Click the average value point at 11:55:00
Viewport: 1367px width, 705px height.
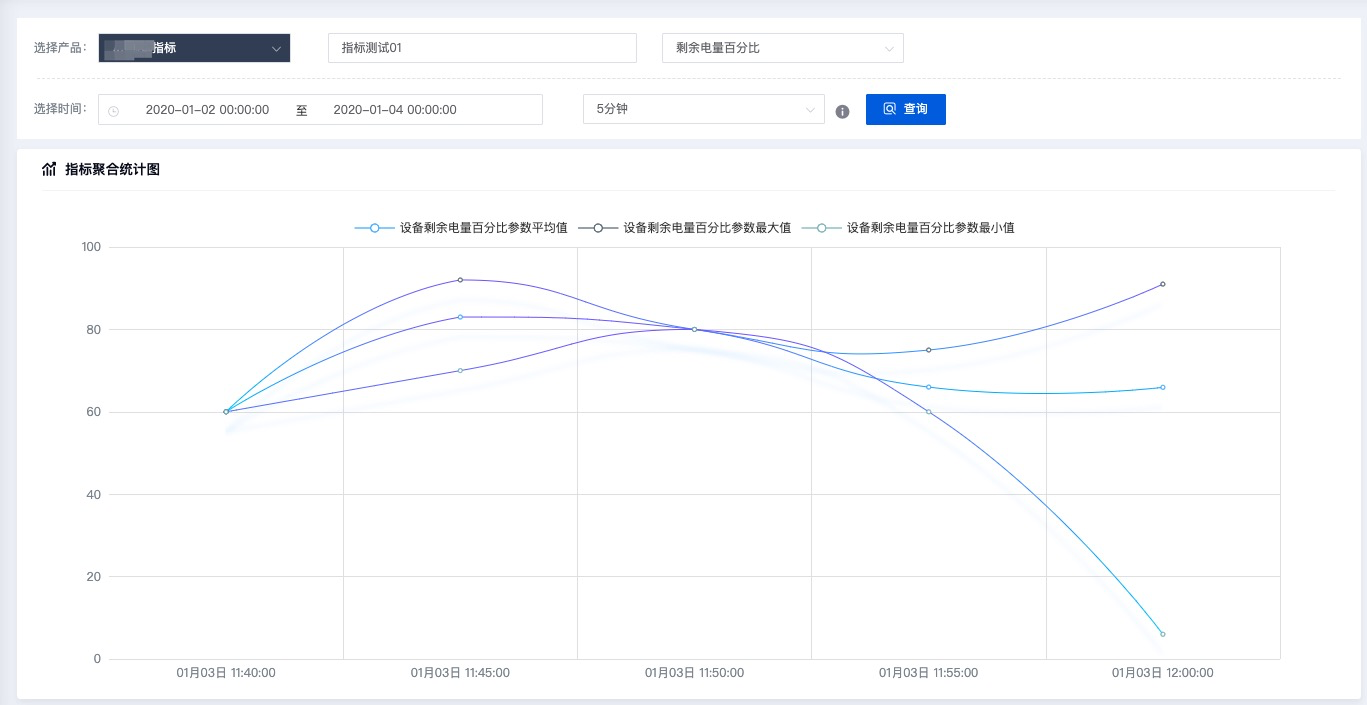pos(928,387)
